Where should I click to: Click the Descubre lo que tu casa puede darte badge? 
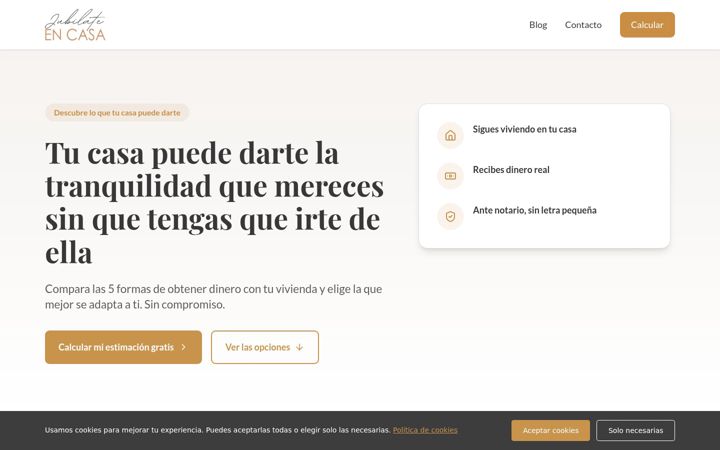[x=117, y=112]
